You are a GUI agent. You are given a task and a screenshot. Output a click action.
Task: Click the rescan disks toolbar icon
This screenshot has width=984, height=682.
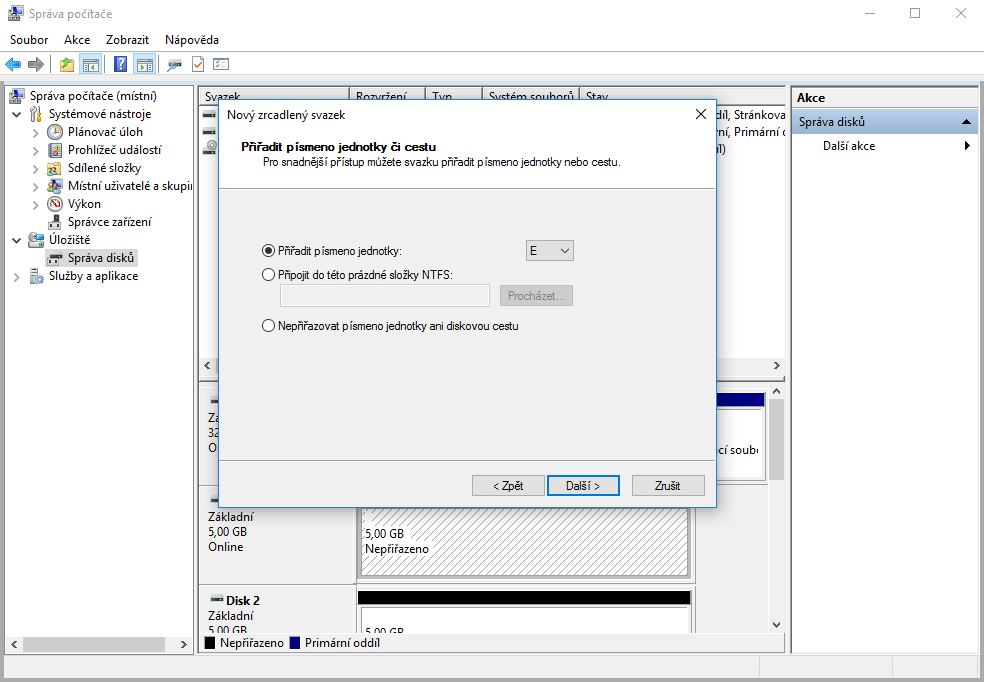coord(174,65)
